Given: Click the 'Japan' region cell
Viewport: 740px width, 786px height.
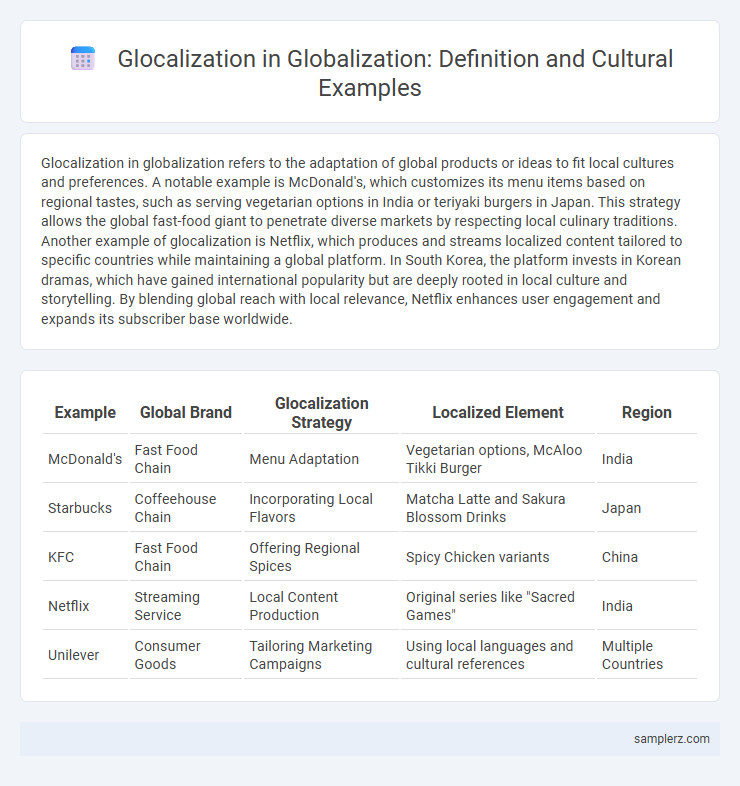Looking at the screenshot, I should pos(647,508).
